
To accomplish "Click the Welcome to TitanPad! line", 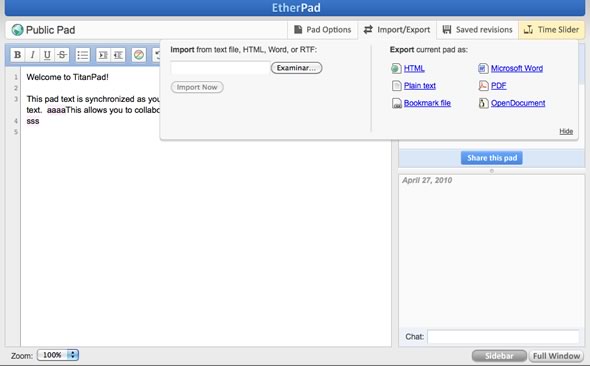I will 67,77.
